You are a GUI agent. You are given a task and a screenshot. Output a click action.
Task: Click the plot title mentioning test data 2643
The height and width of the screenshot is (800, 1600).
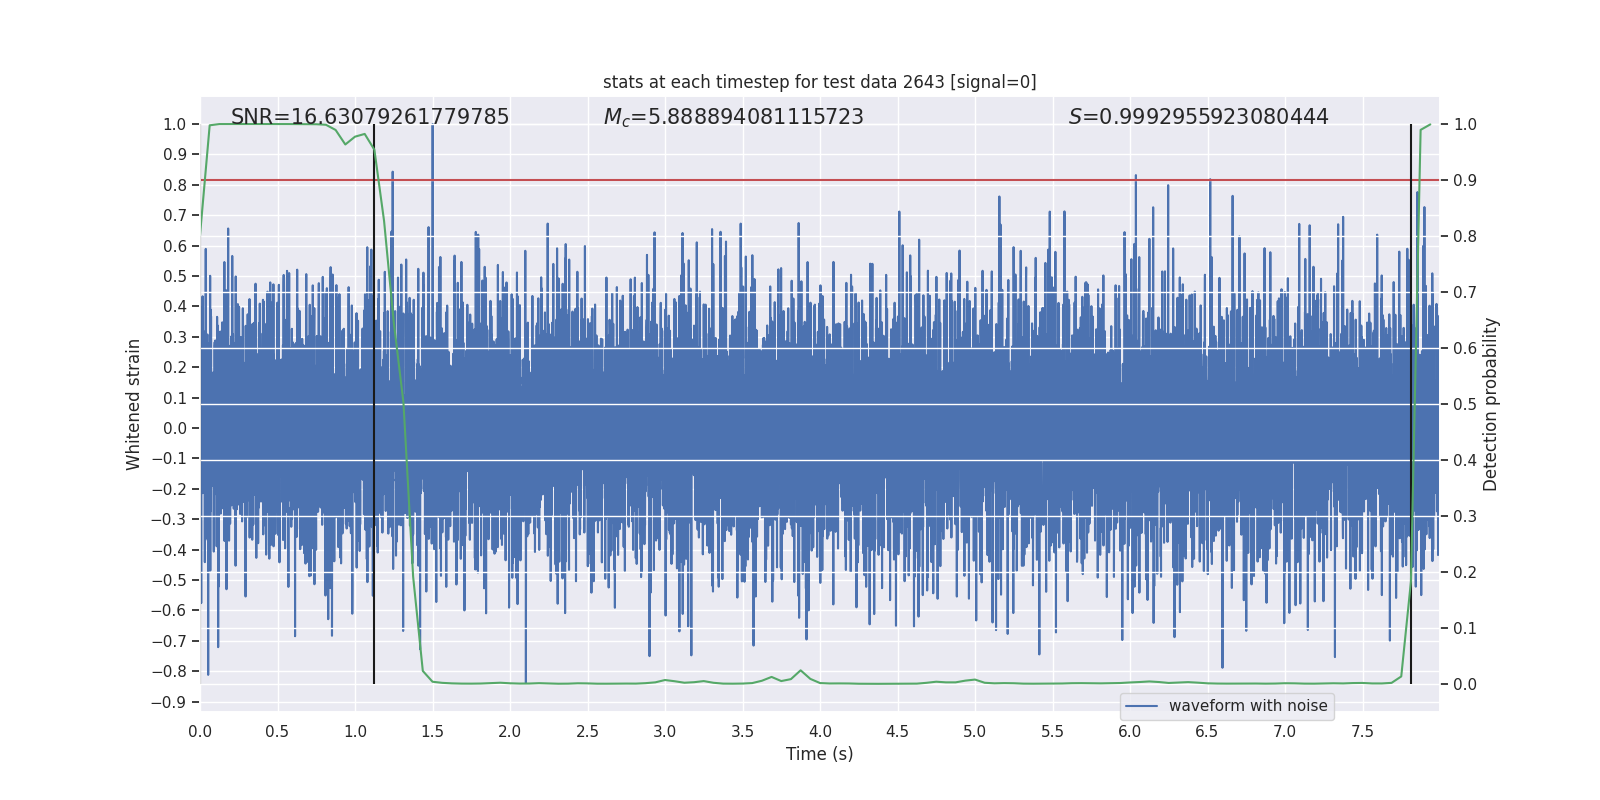pyautogui.click(x=819, y=82)
